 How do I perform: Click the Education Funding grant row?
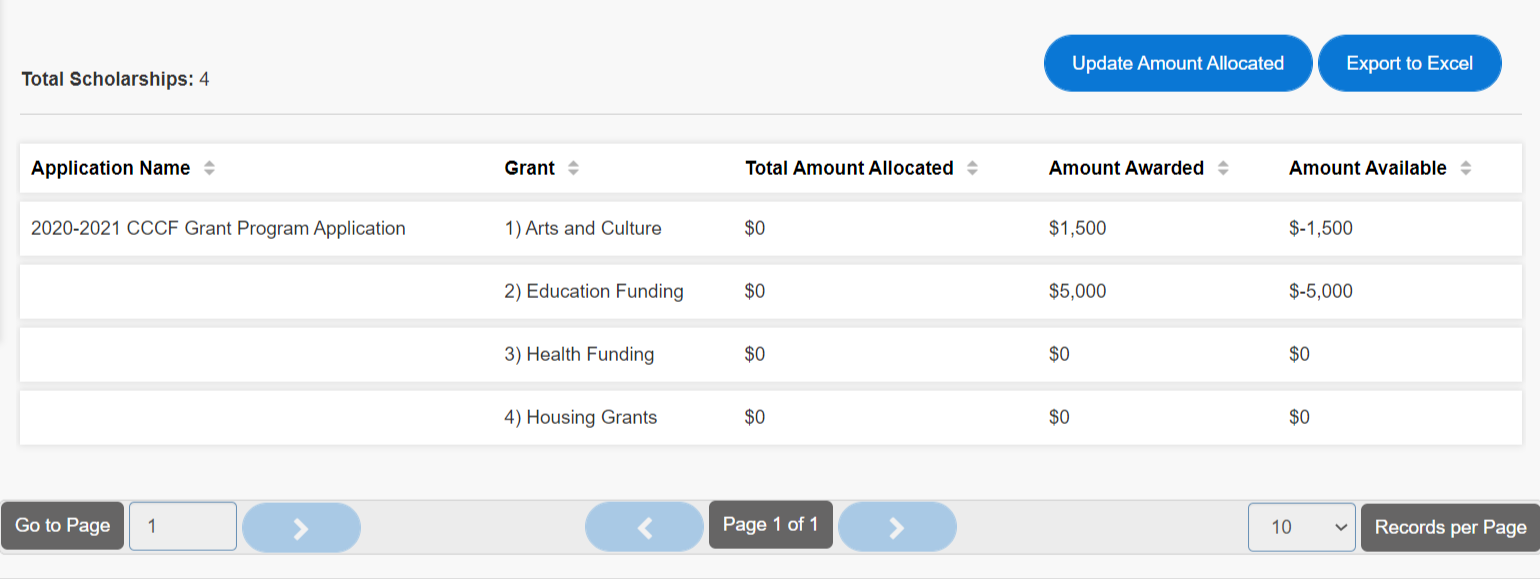(x=594, y=292)
